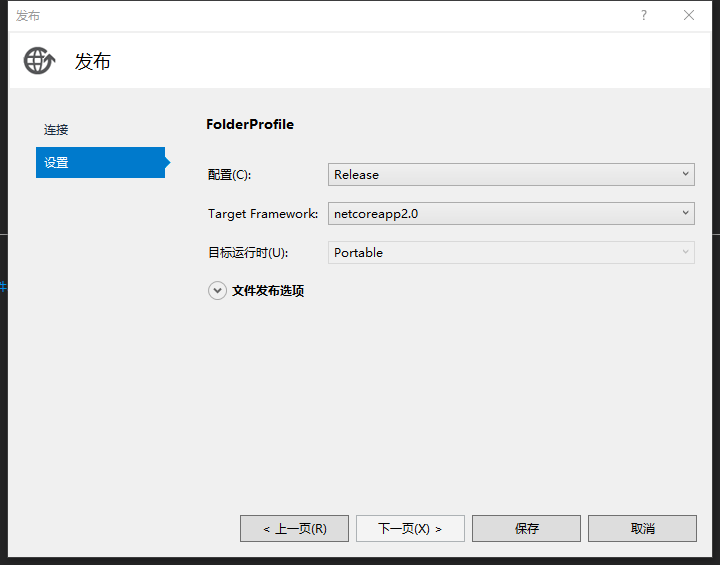Open the help question mark button
Image resolution: width=720 pixels, height=565 pixels.
point(644,16)
